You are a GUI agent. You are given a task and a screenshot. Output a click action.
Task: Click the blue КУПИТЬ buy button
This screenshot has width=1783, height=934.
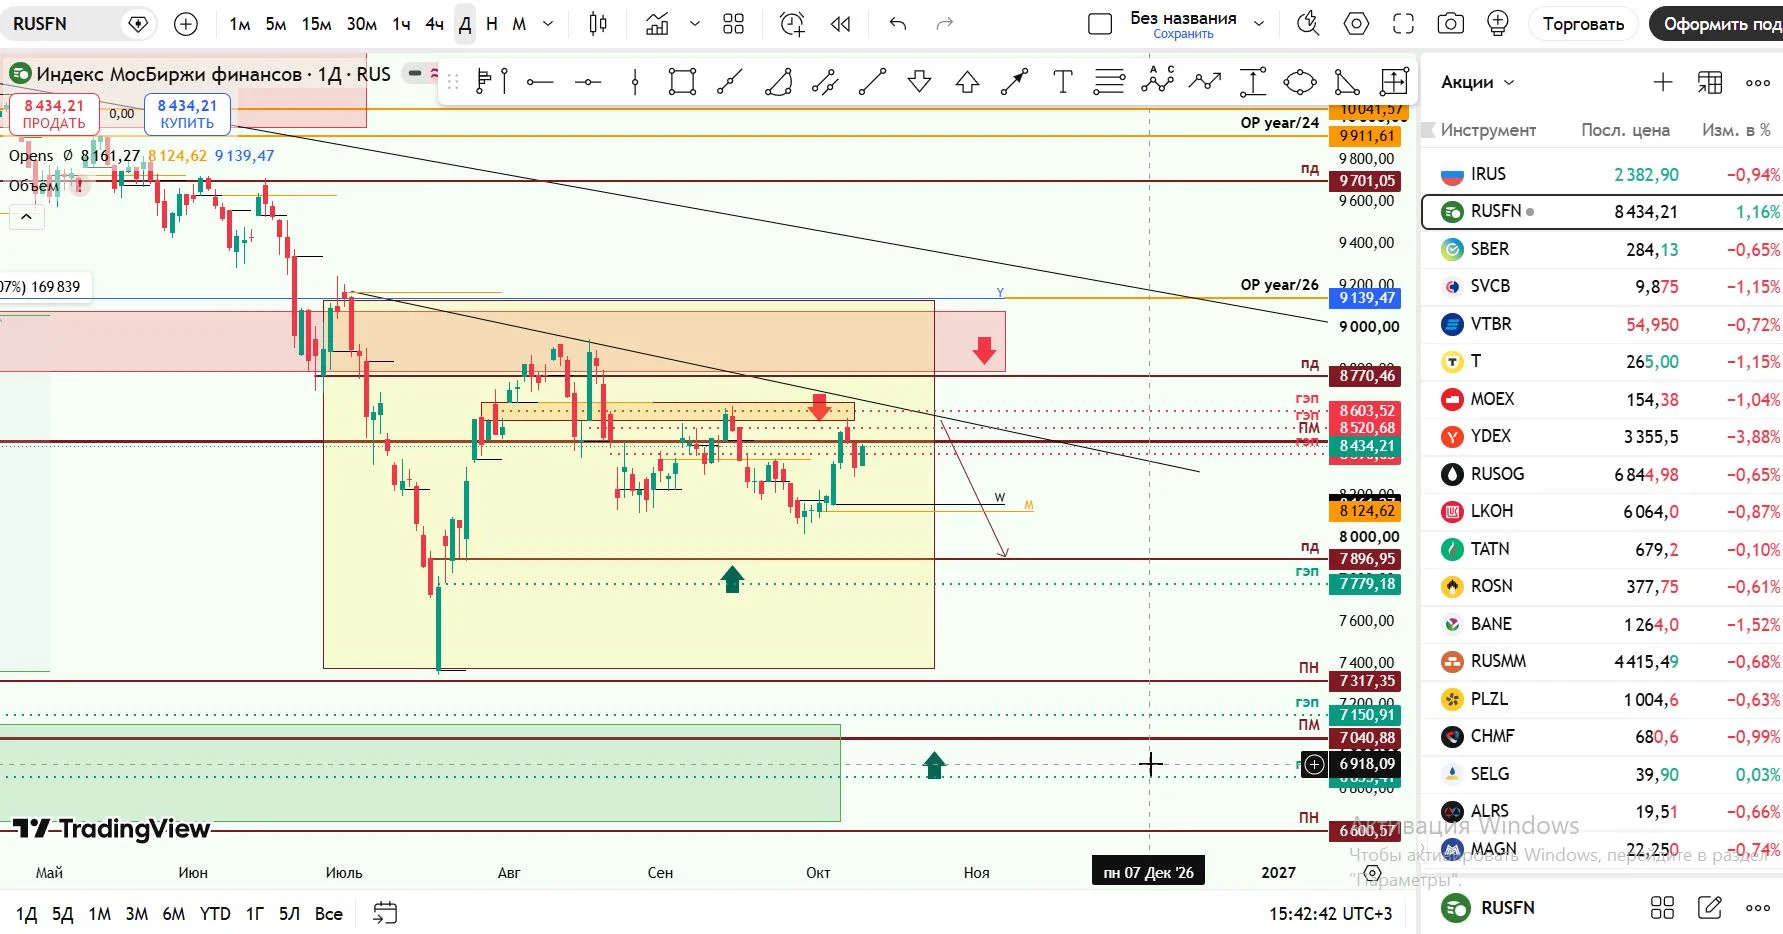pos(188,114)
